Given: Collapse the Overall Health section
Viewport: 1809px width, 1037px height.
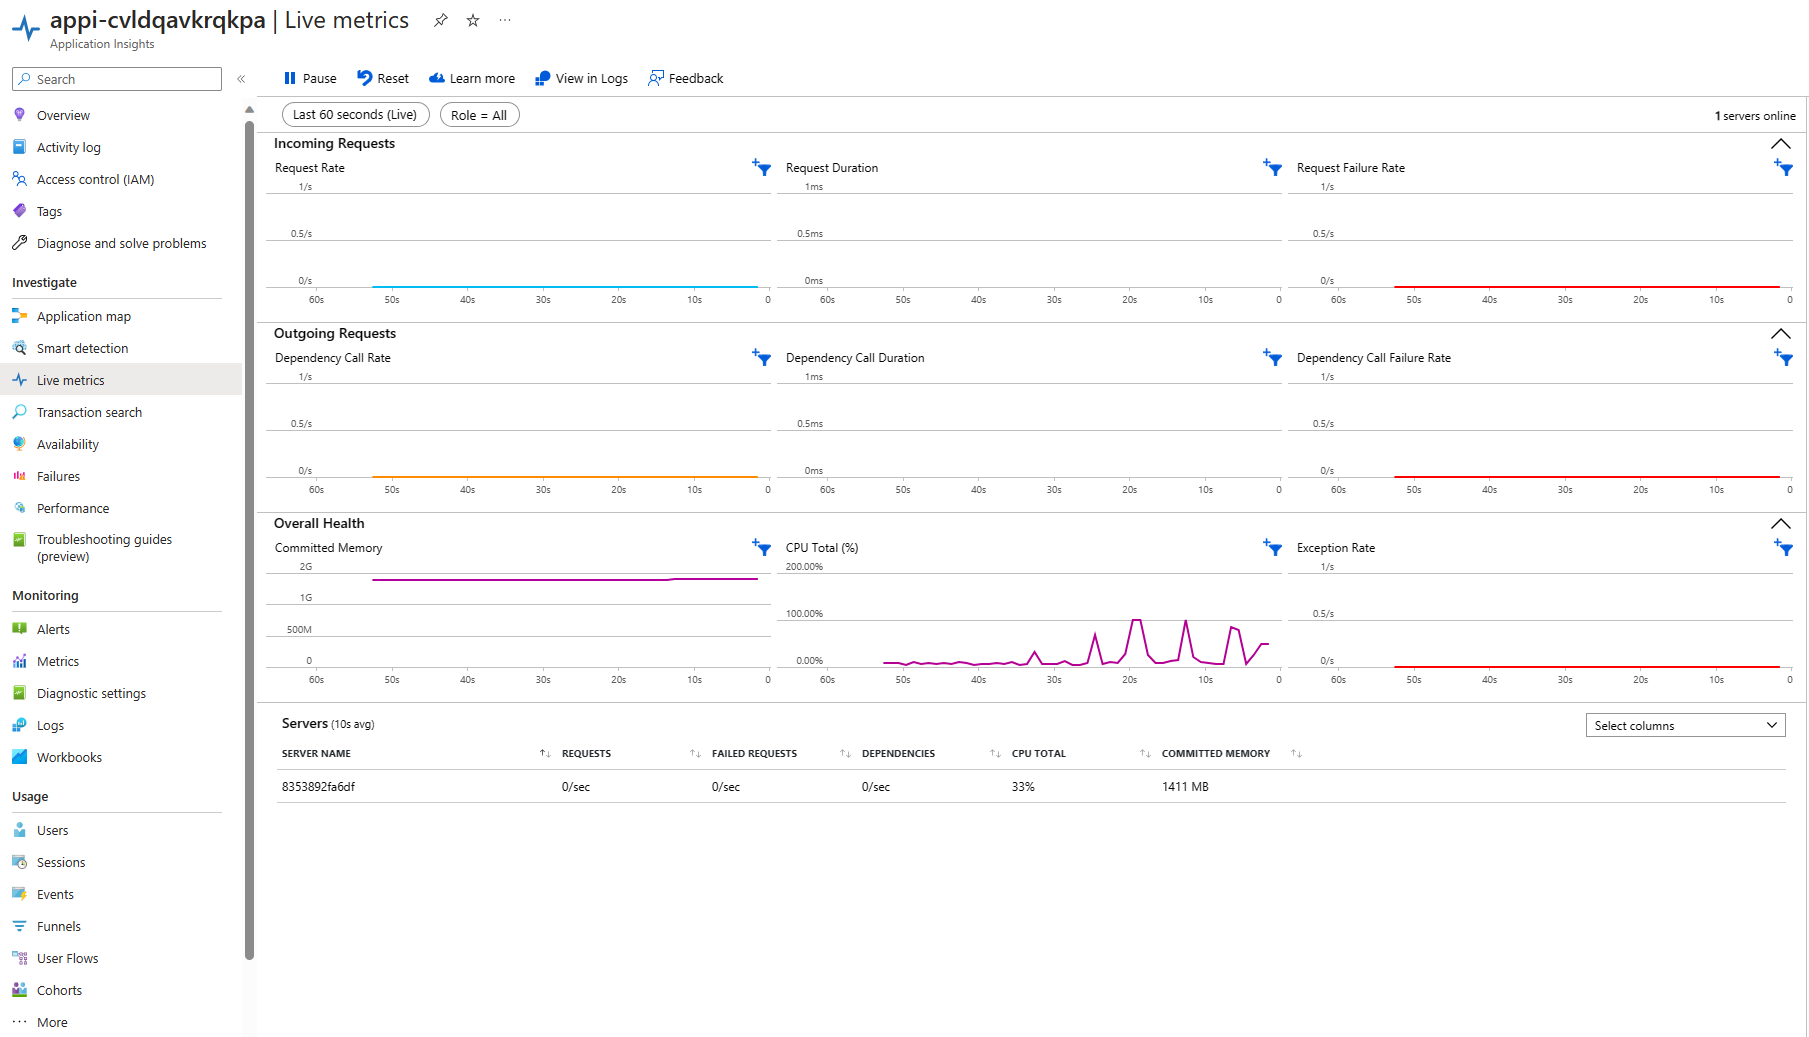Looking at the screenshot, I should point(1780,524).
